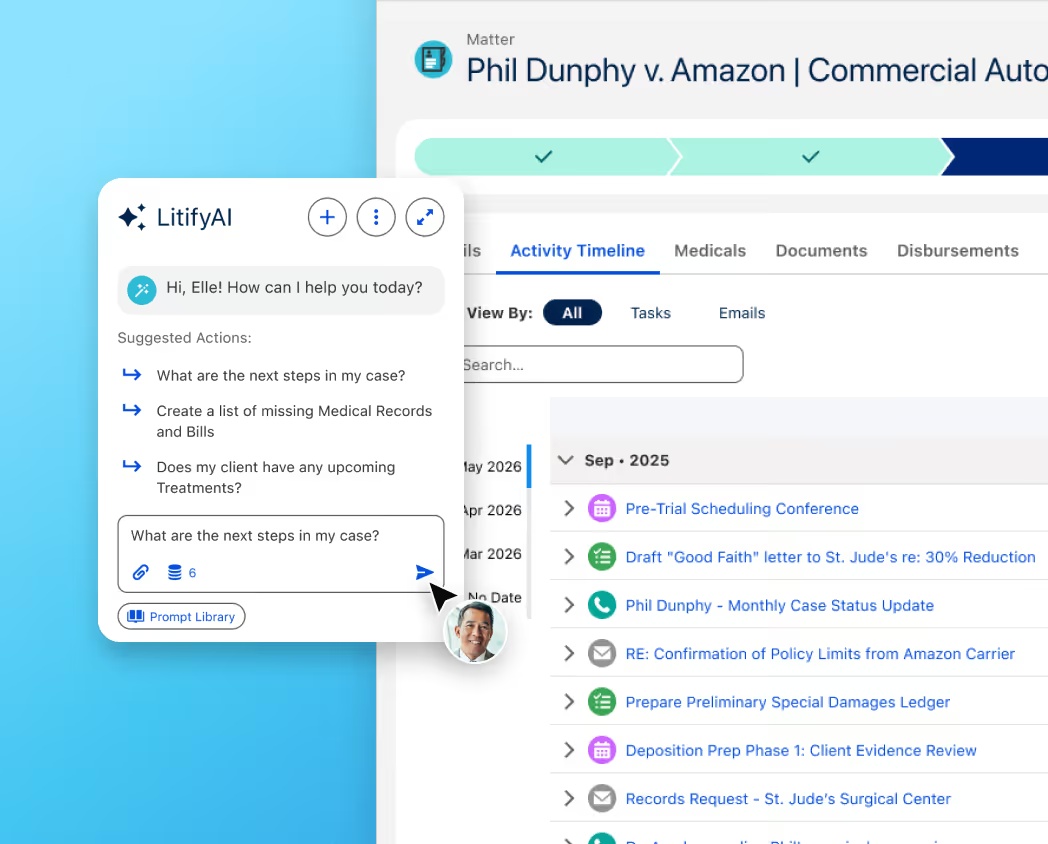The width and height of the screenshot is (1048, 844).
Task: Expand Records Request St. Jude's row
Action: point(569,799)
